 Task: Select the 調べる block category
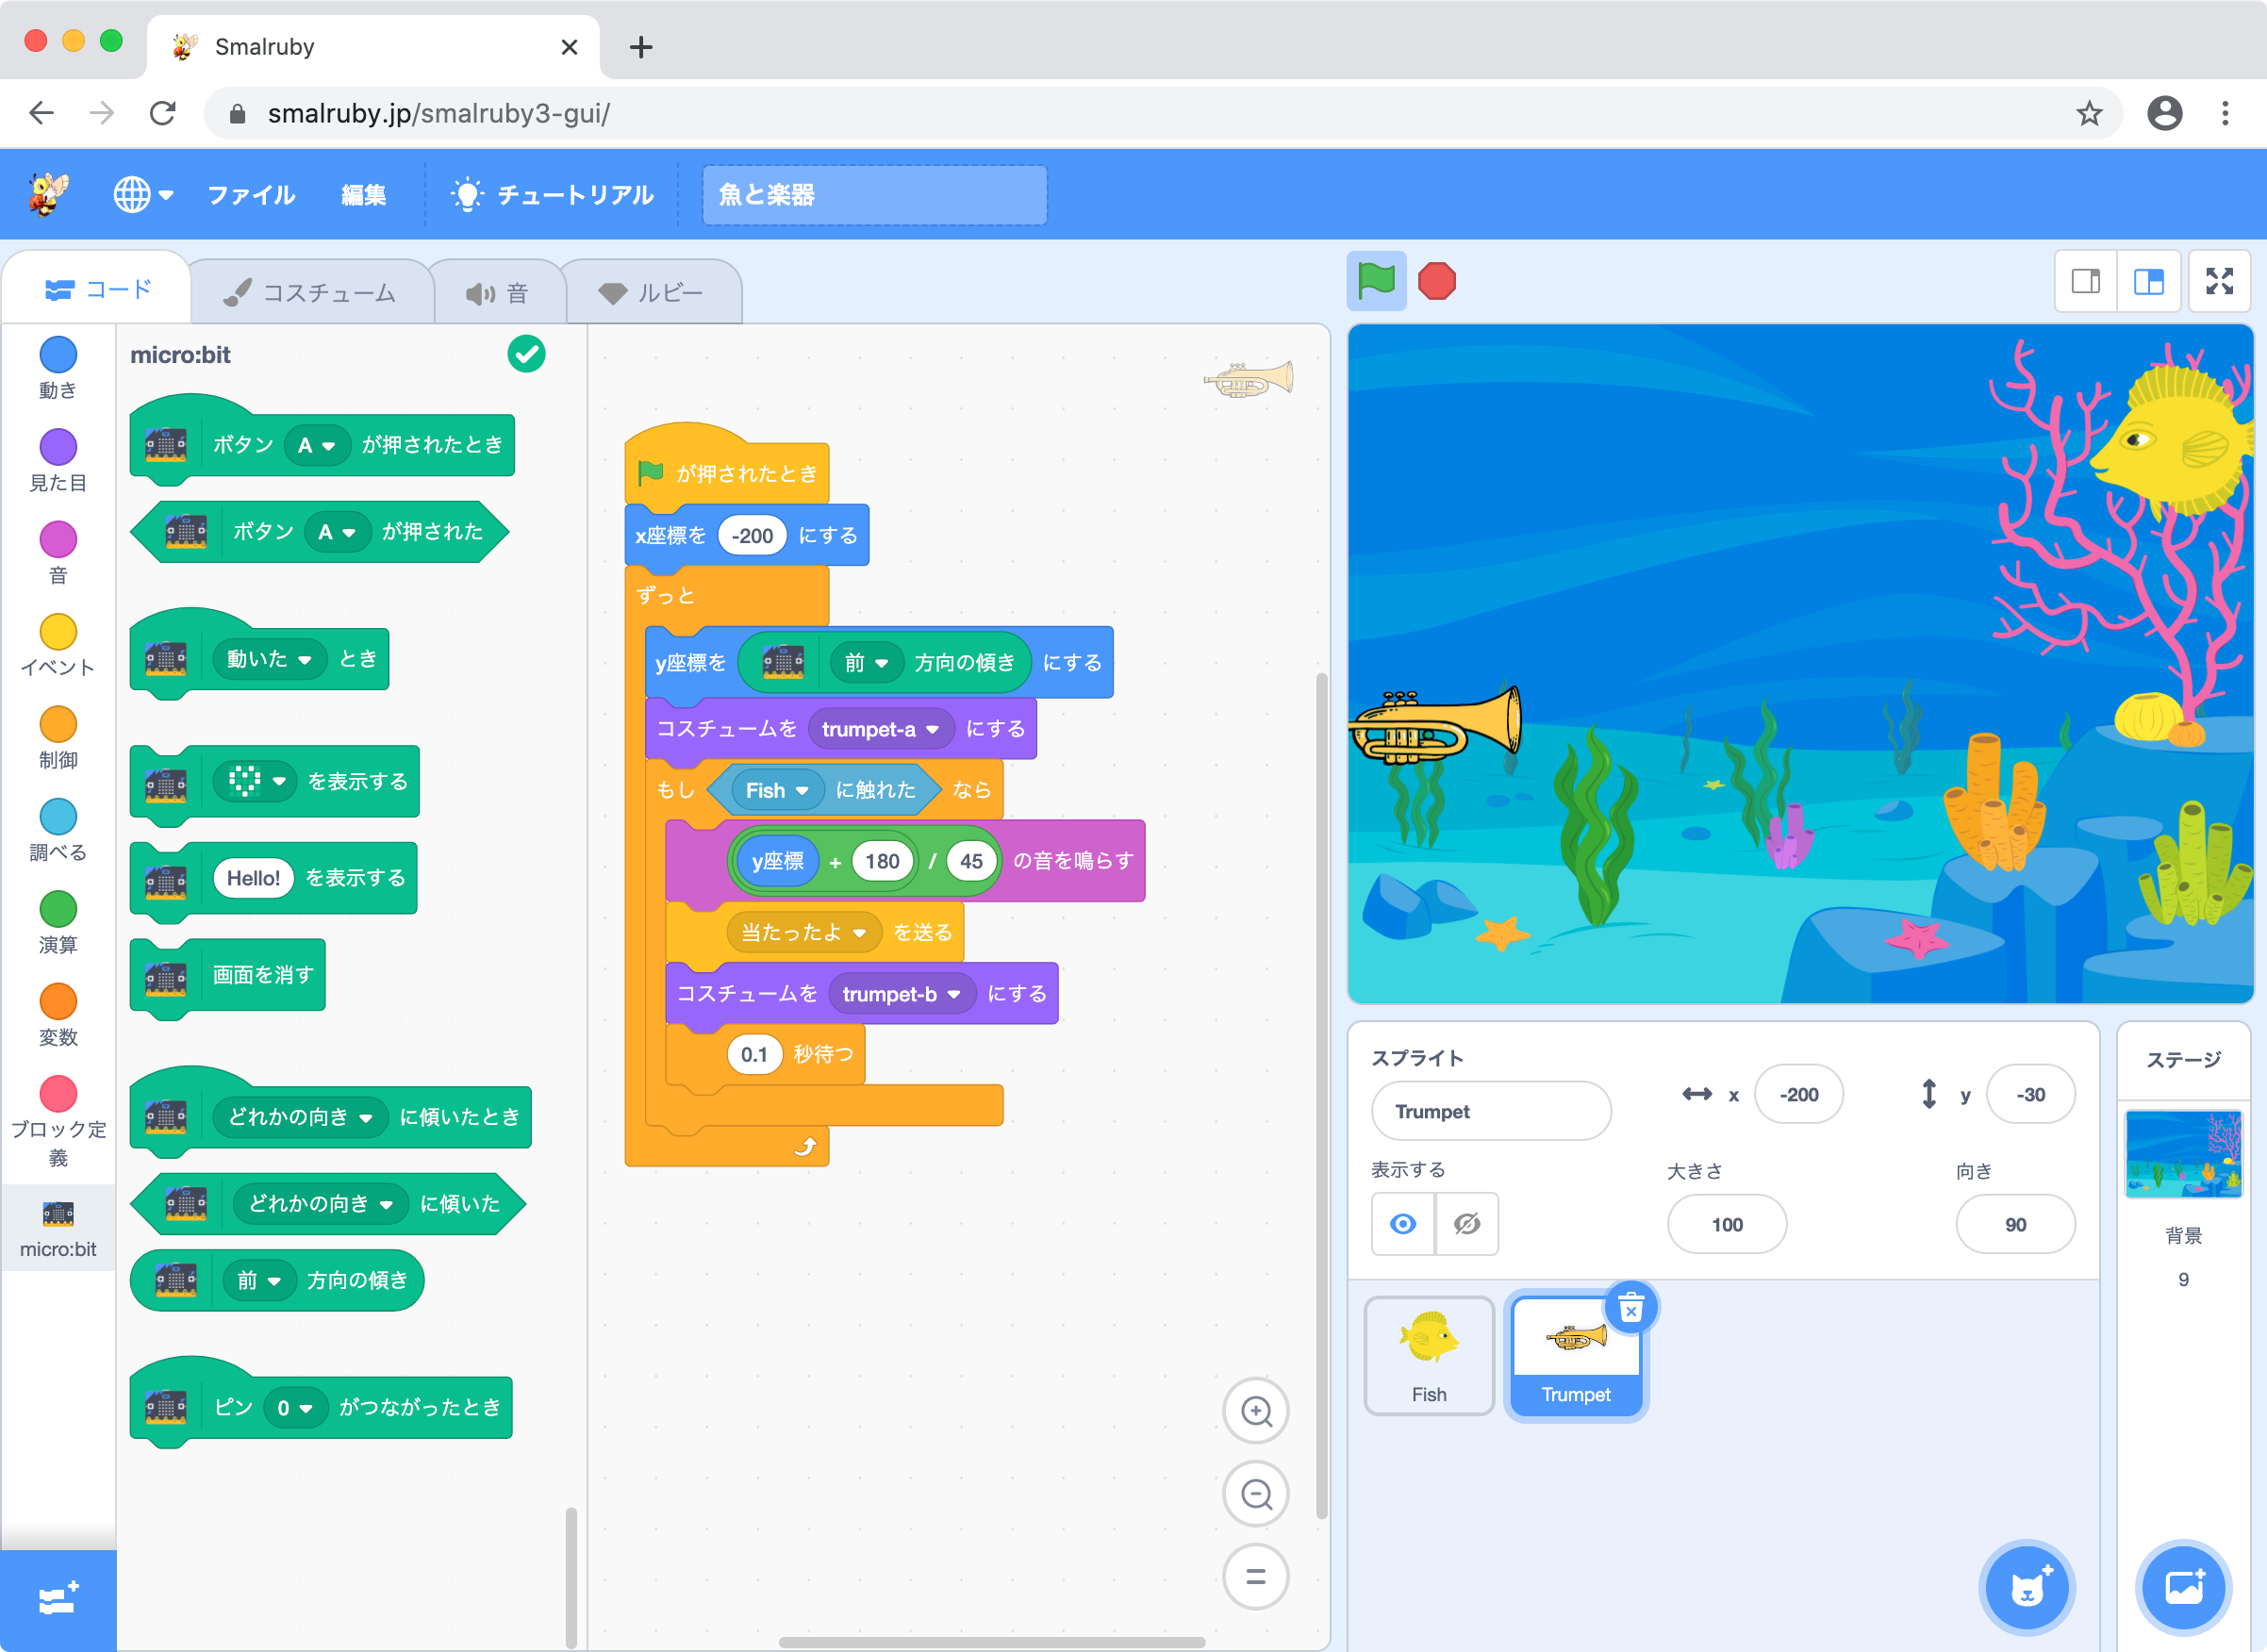coord(58,830)
